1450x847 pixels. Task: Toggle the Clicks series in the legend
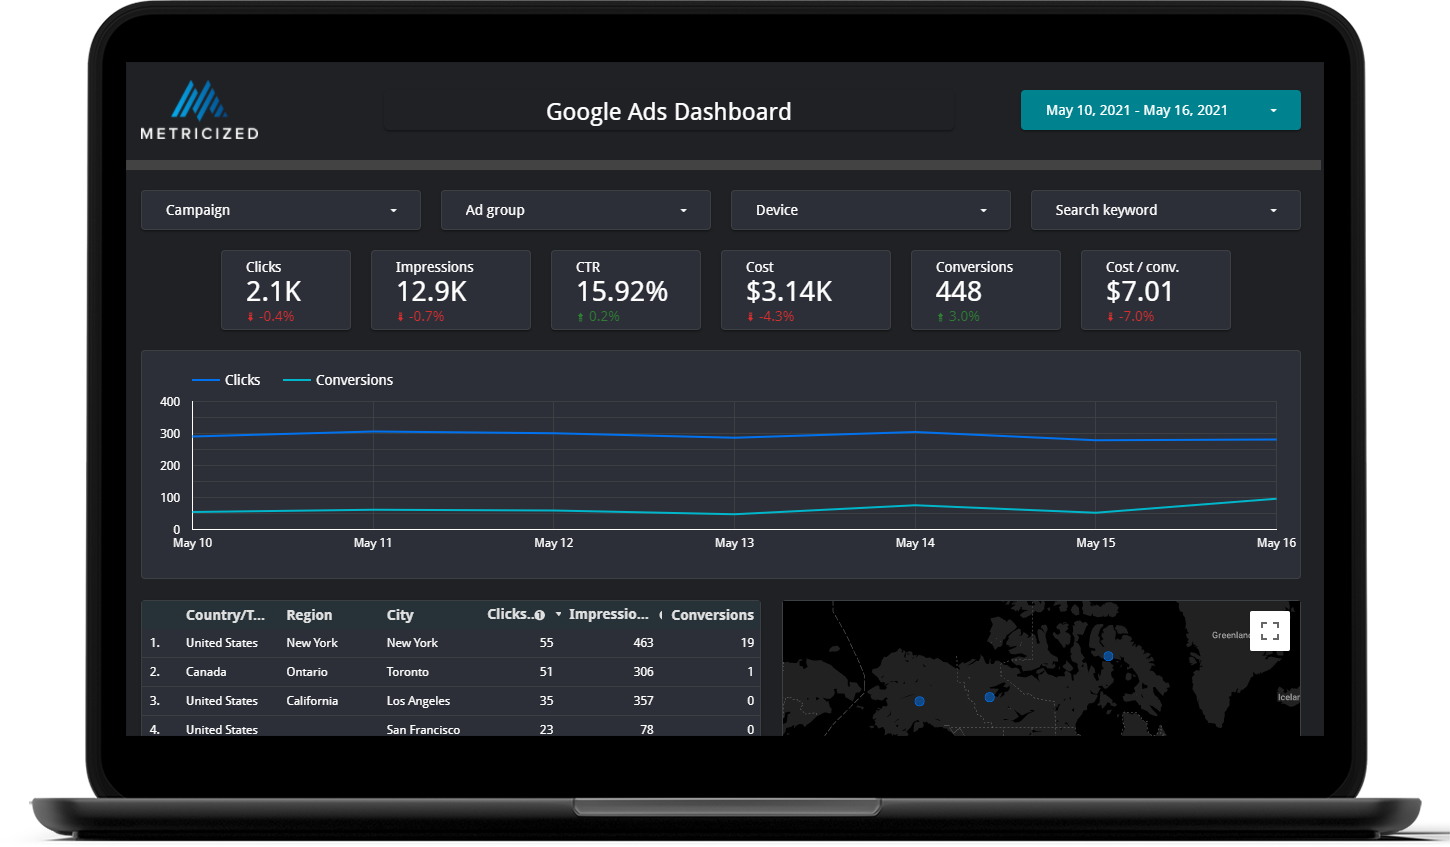pyautogui.click(x=237, y=379)
